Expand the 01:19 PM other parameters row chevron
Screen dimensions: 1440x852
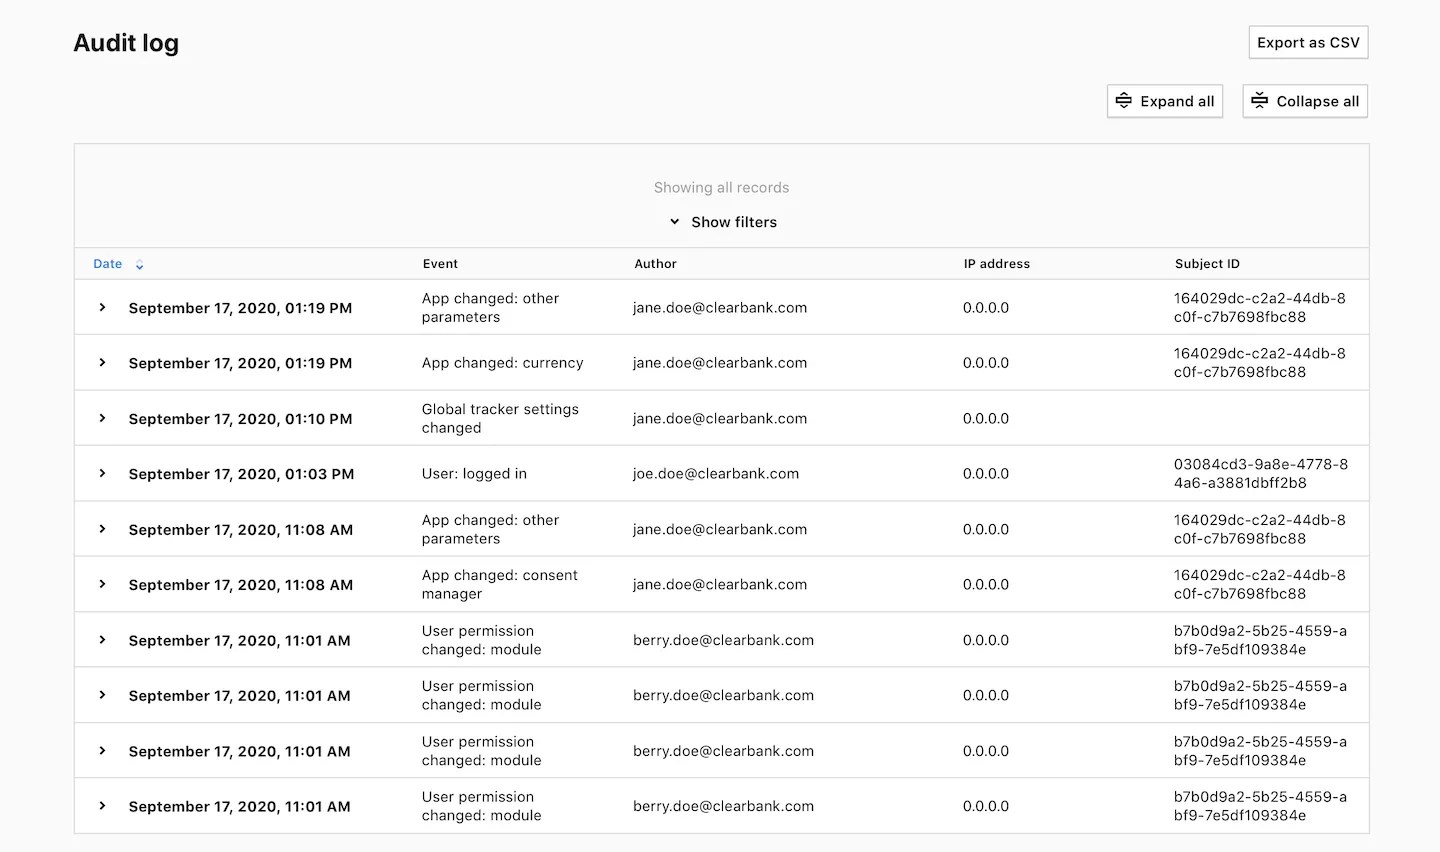click(x=102, y=307)
